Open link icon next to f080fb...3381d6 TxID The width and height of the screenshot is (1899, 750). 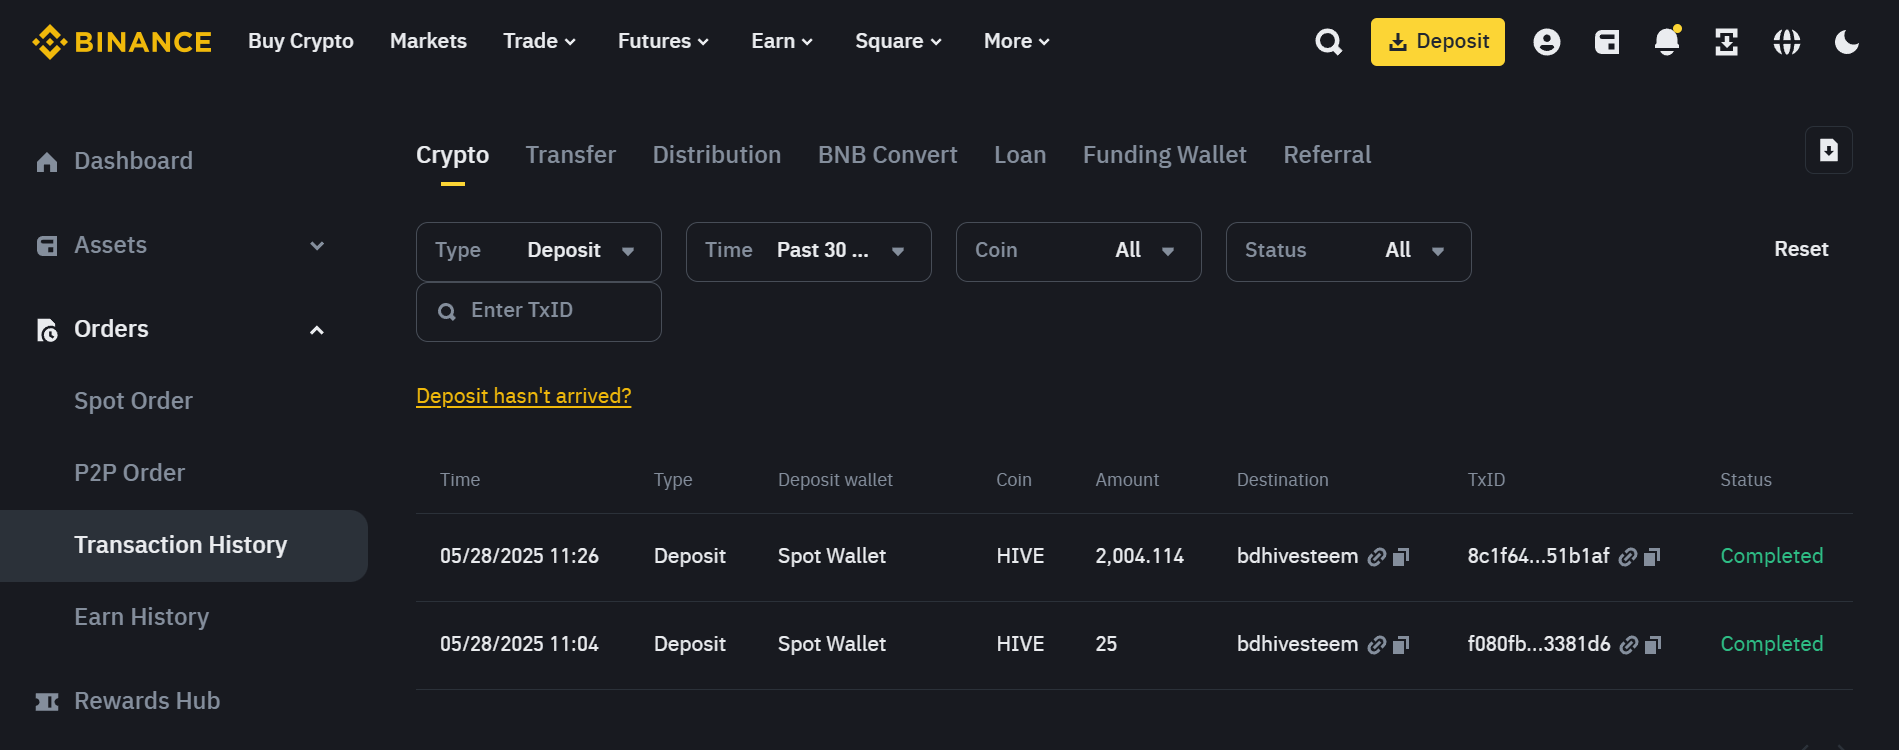pos(1629,645)
